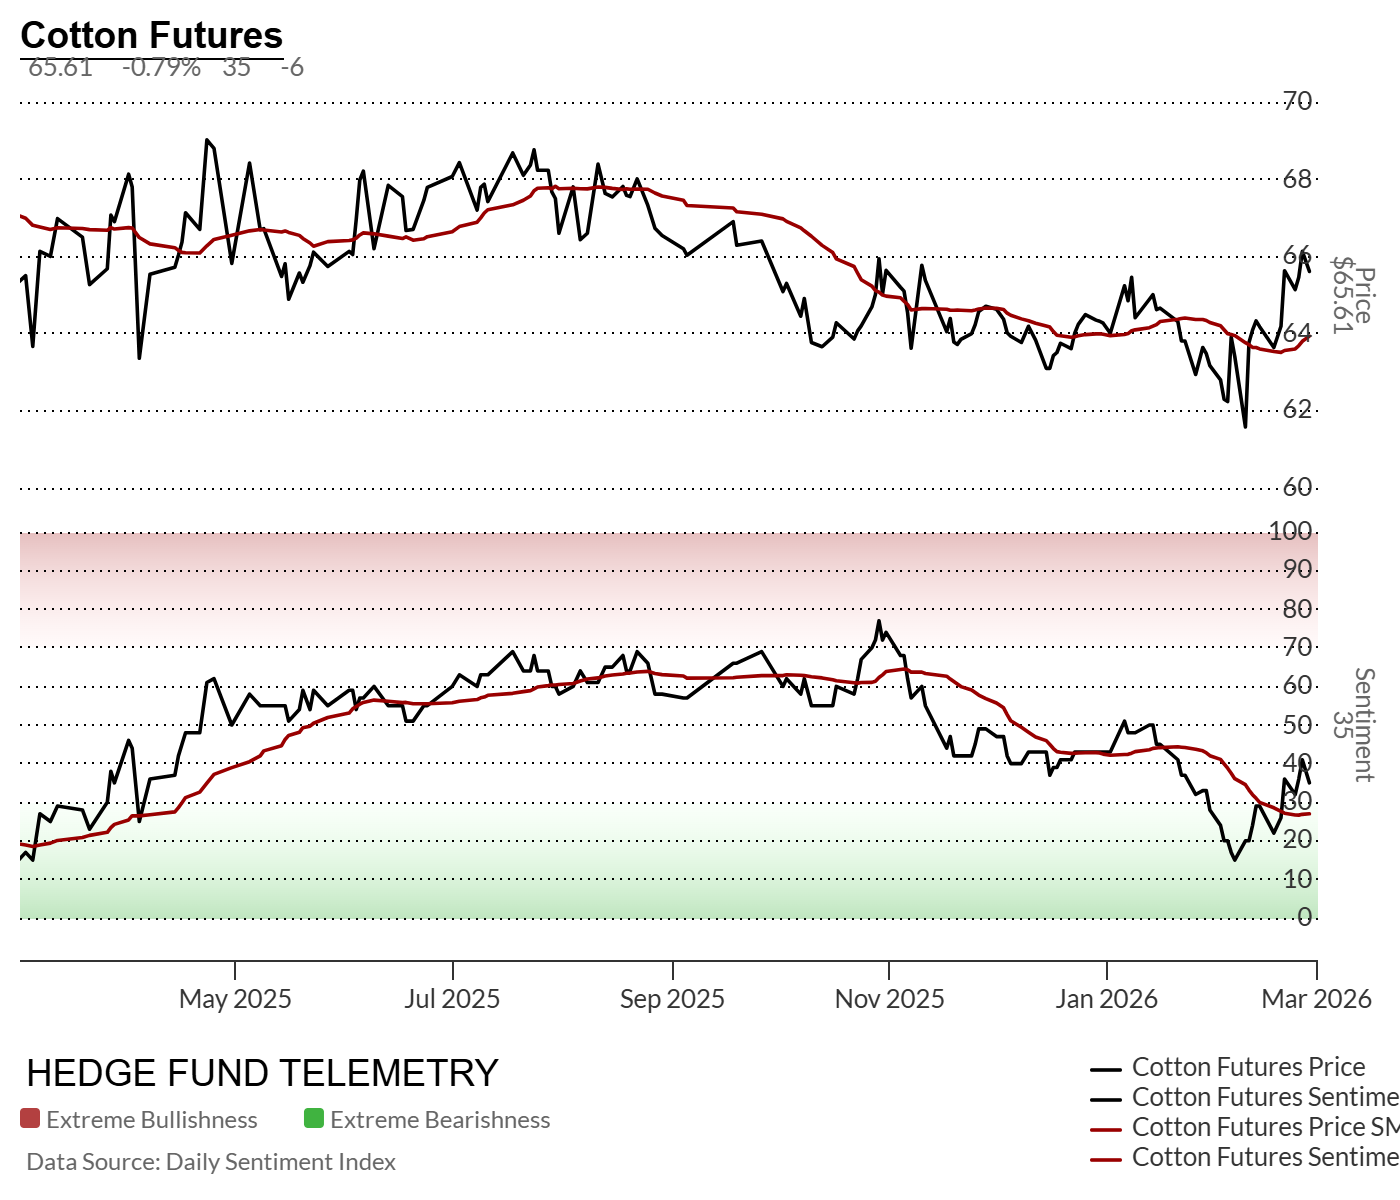This screenshot has height=1200, width=1400.
Task: Click the vertical Price $65.61 axis label
Action: click(x=1354, y=295)
